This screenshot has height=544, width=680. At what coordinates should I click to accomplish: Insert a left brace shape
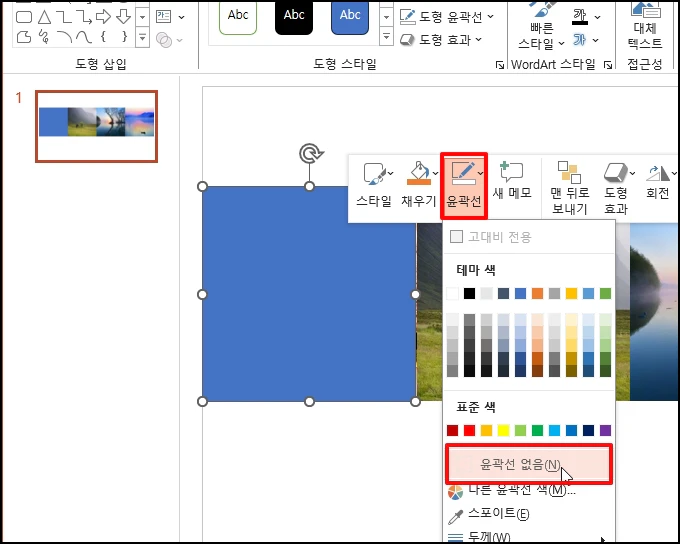click(103, 36)
